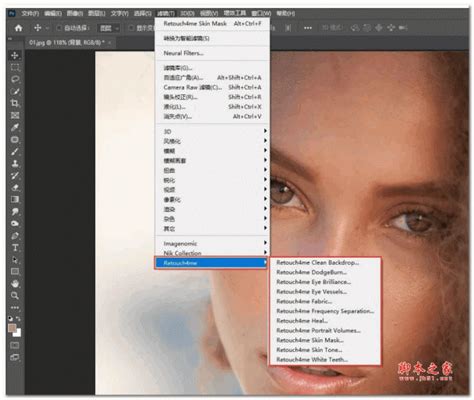
Task: Select the Dodge tool above the Pen tool
Action: 15,224
